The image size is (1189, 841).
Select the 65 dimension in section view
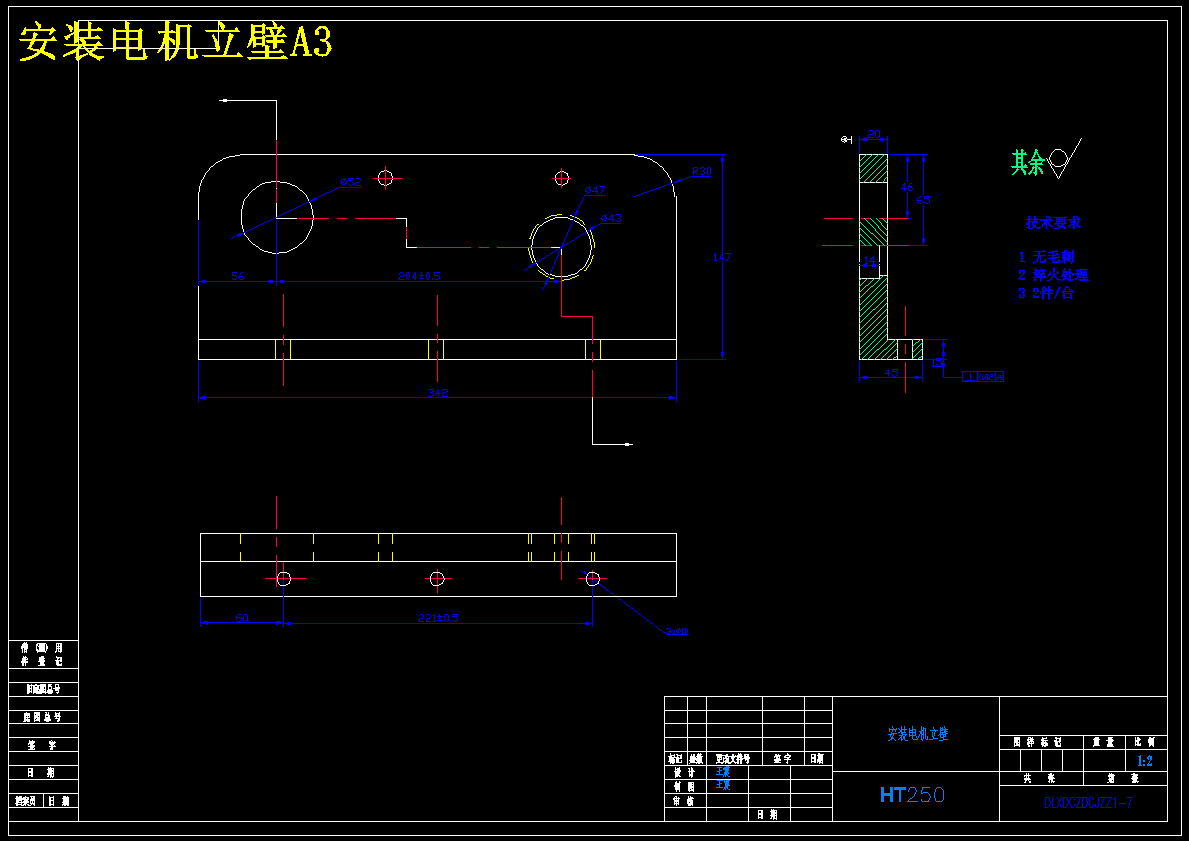[x=923, y=200]
